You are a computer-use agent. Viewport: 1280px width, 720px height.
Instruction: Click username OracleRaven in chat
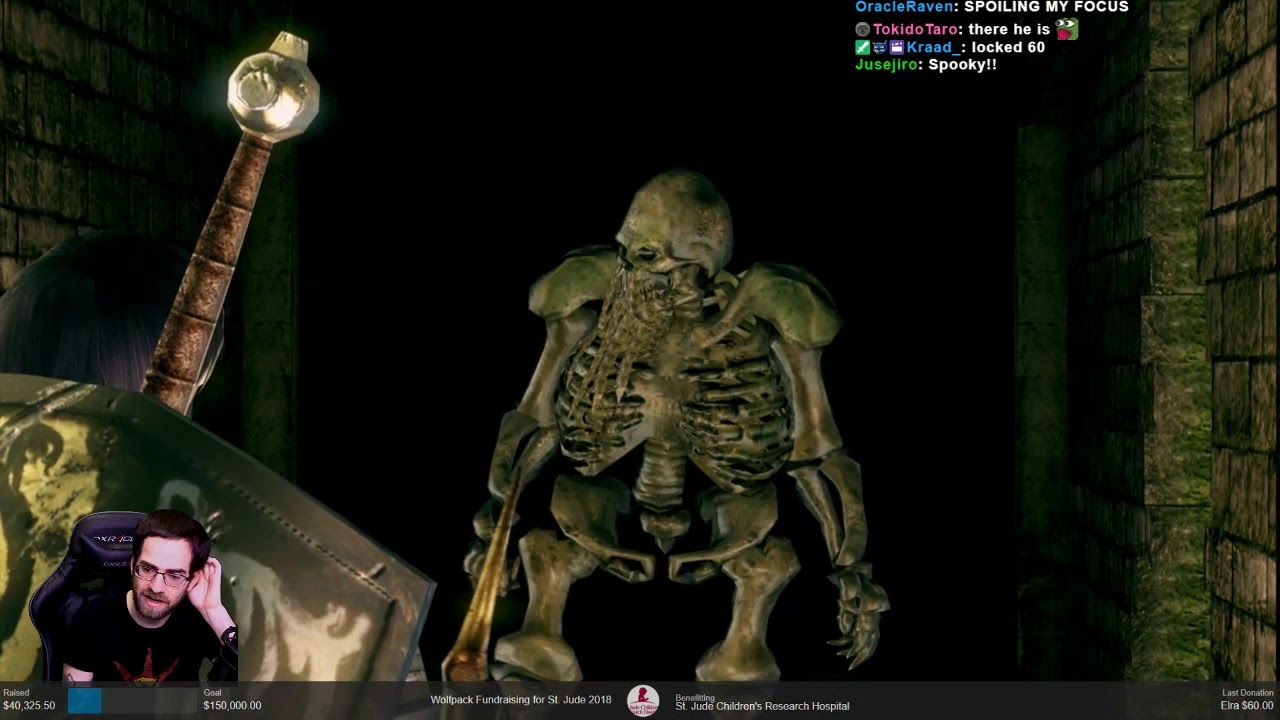click(x=905, y=7)
